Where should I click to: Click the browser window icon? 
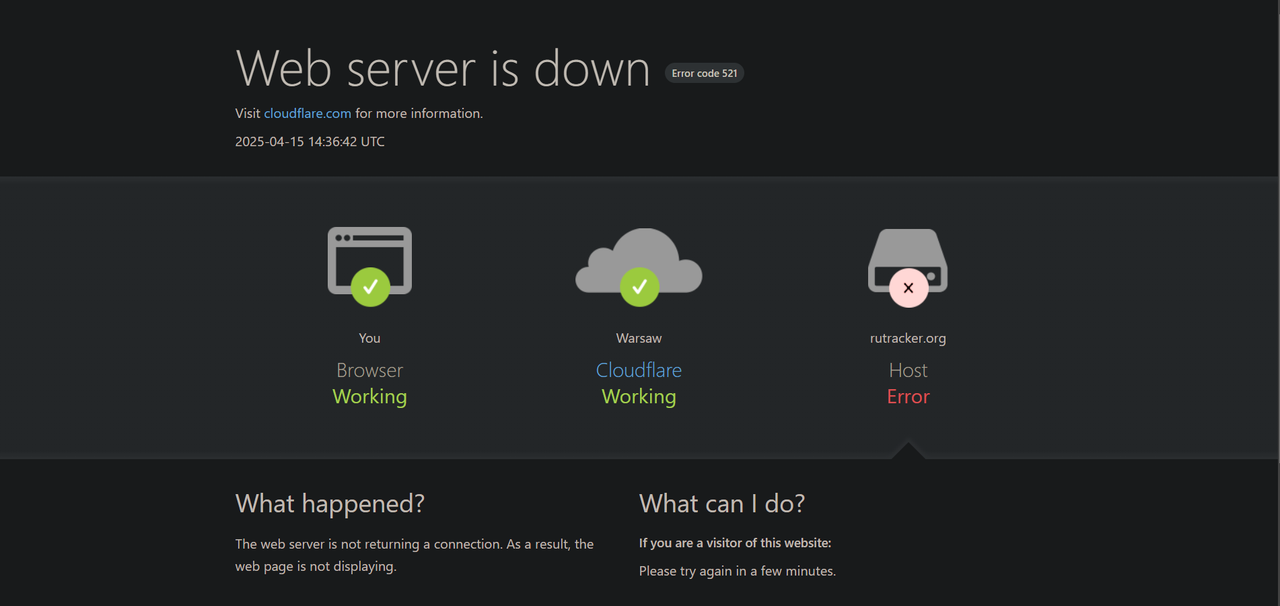click(x=370, y=261)
